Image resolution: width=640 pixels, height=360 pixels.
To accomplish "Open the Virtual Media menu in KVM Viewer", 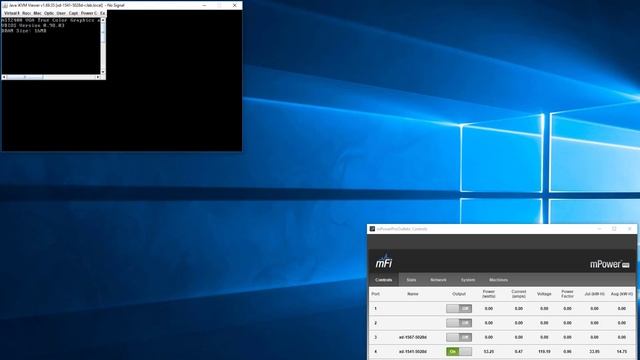I will 11,13.
